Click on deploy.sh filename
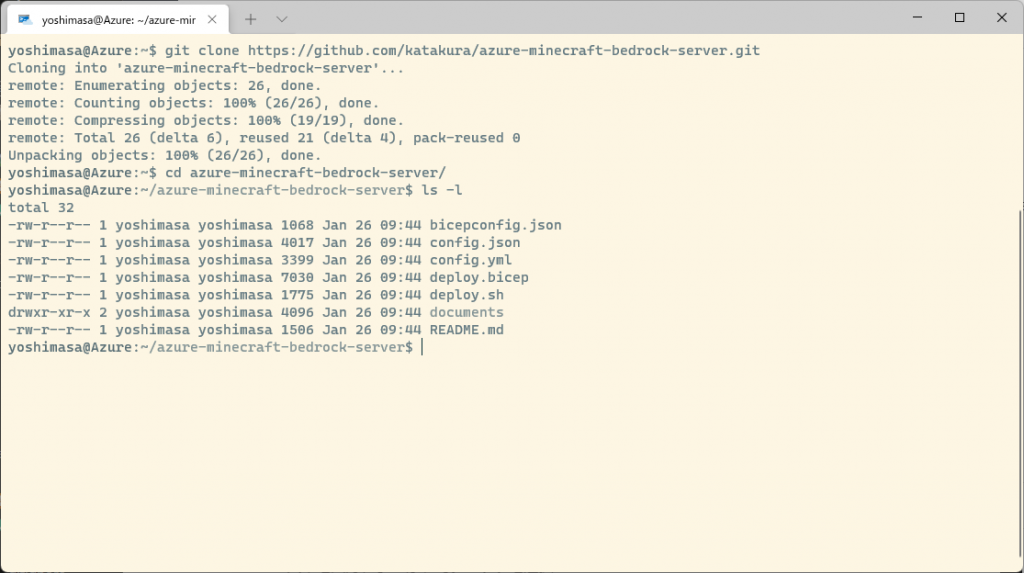Screen dimensions: 1024x573 click(x=466, y=295)
